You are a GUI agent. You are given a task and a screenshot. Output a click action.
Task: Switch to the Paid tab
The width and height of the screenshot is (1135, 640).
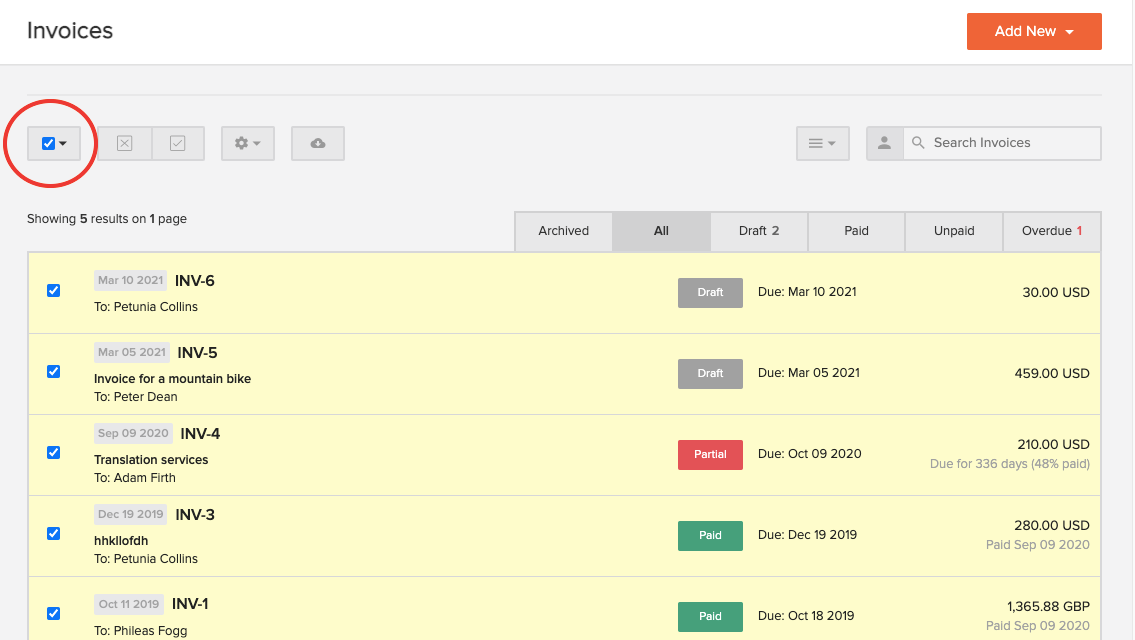click(x=856, y=231)
